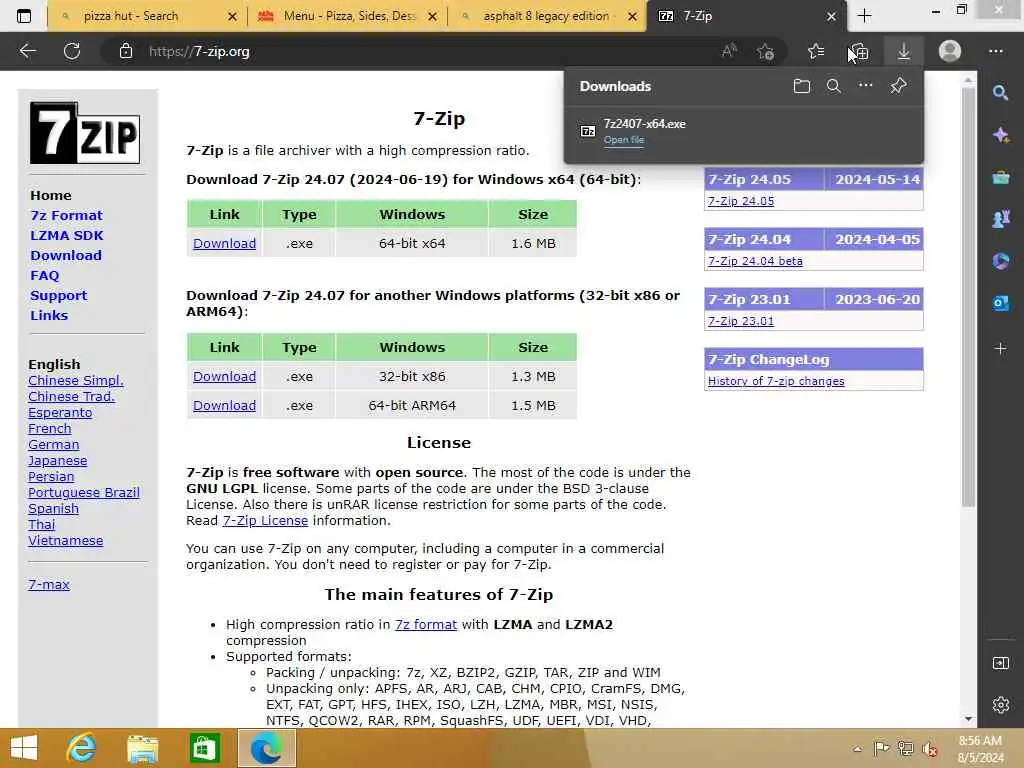Toggle the Downloads toolbar button
The image size is (1024, 768).
904,51
